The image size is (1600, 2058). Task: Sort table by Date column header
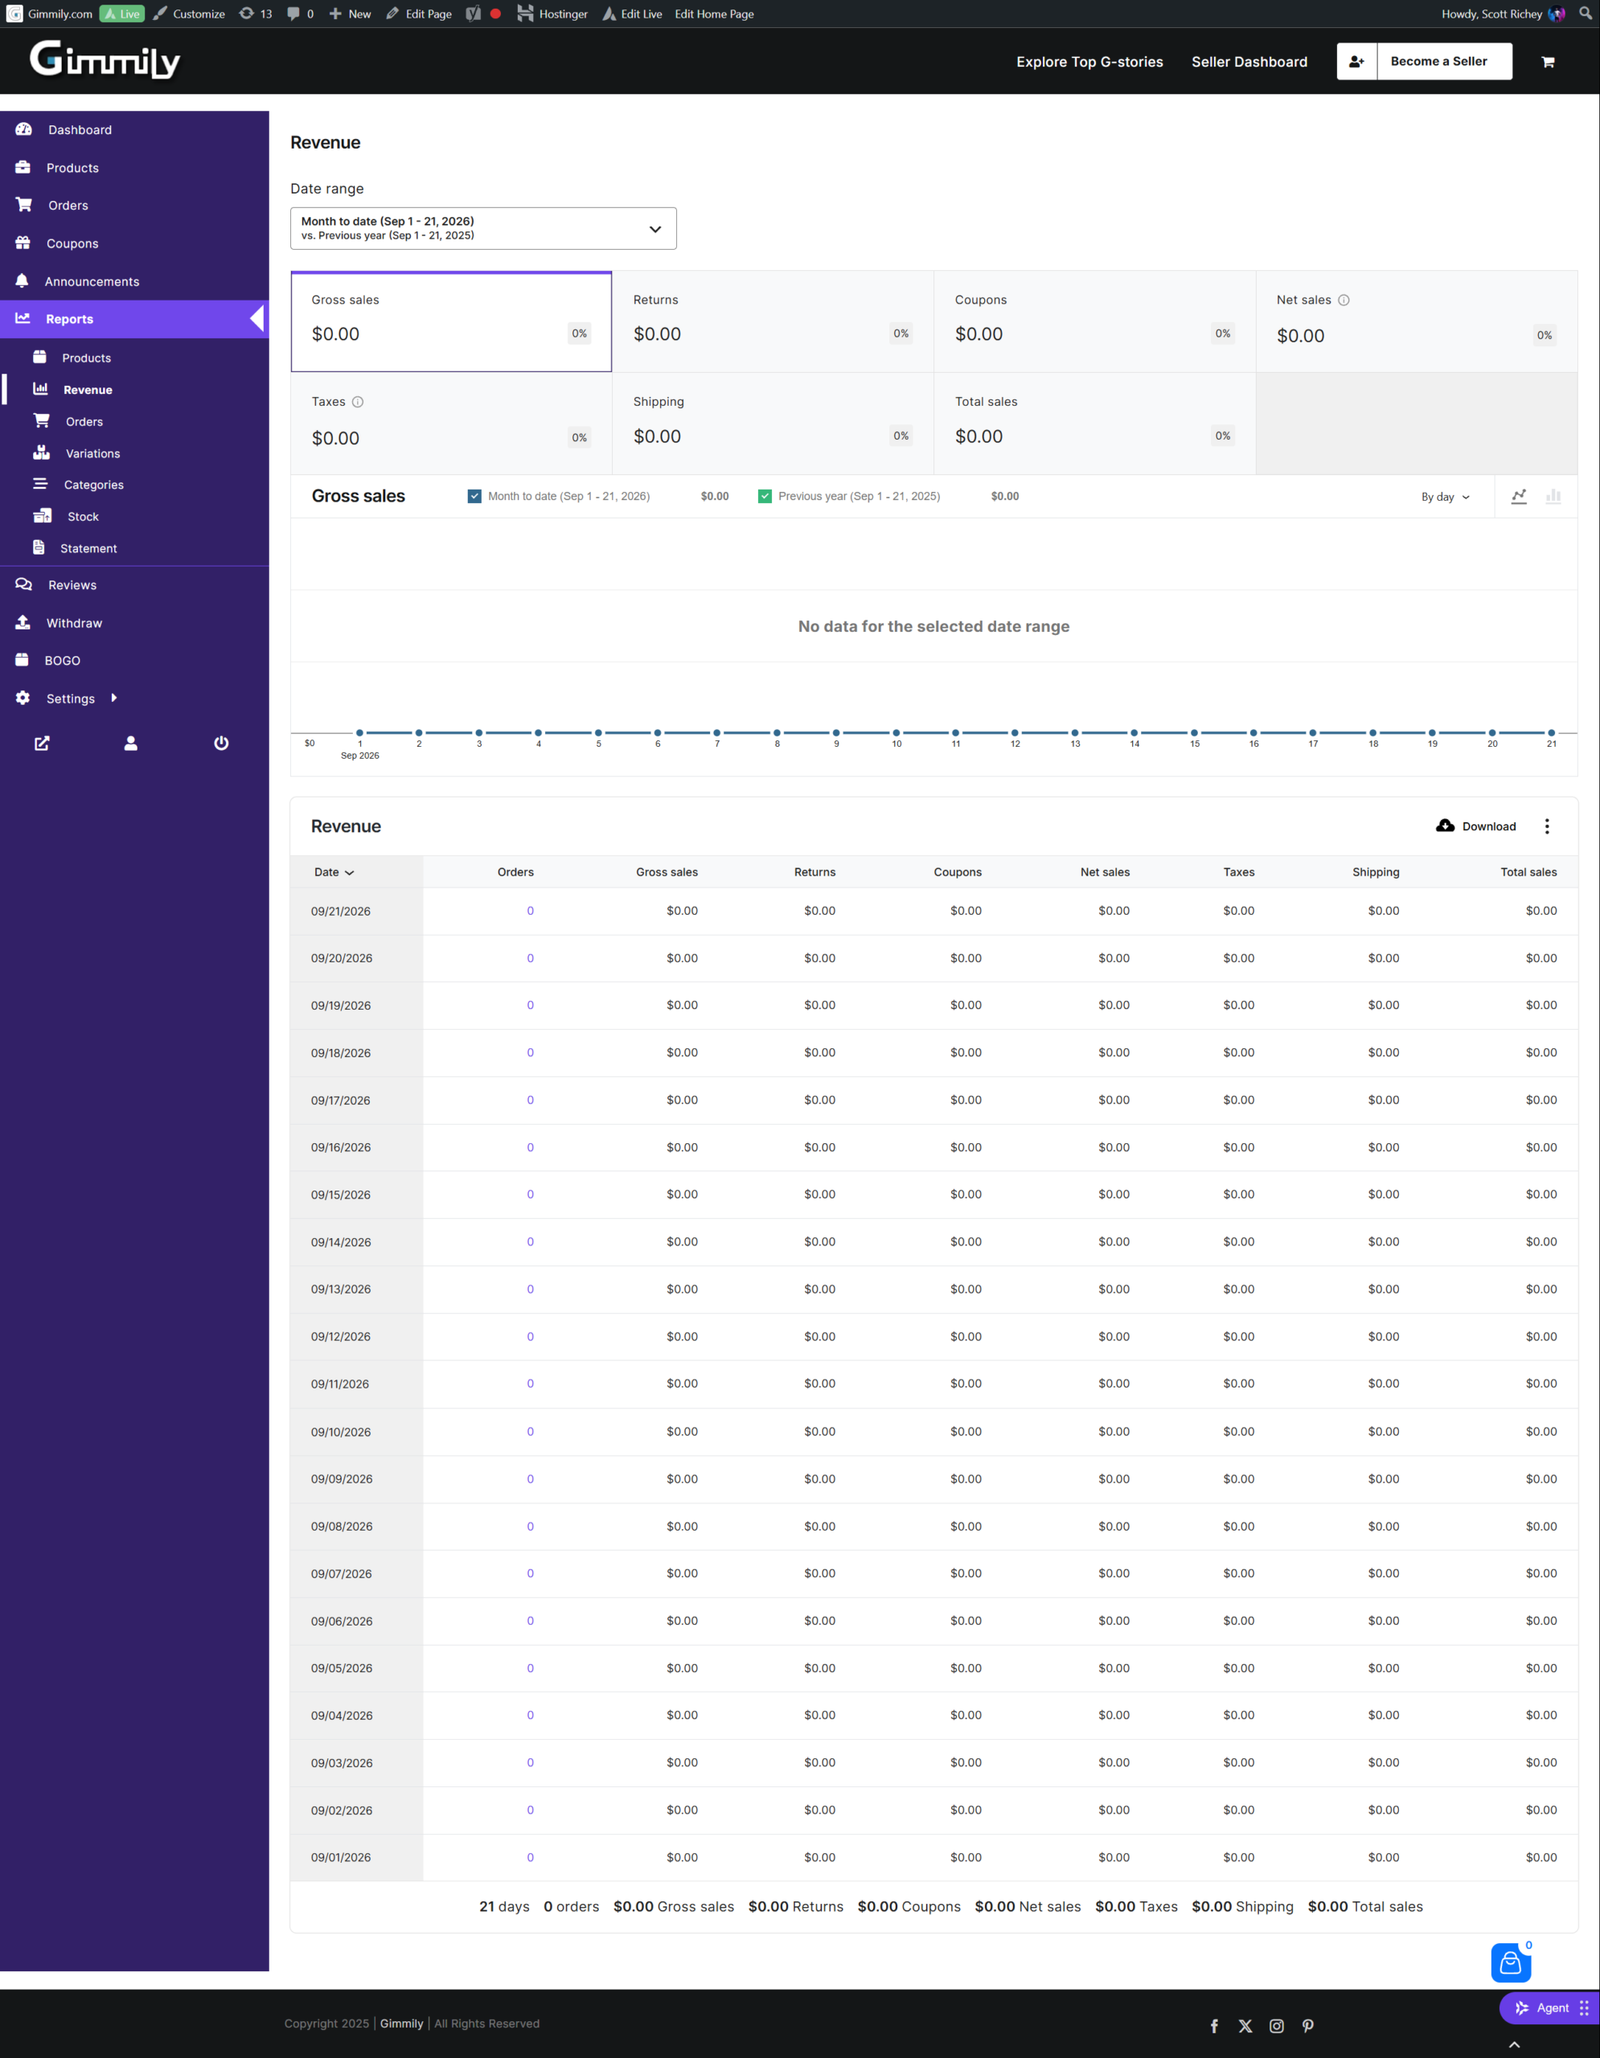pos(333,872)
